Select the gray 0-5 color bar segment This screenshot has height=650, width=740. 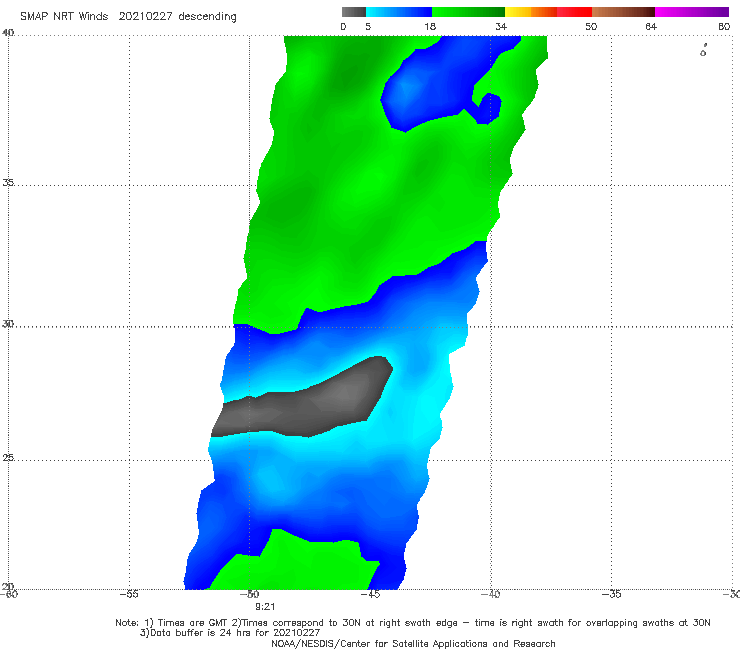pyautogui.click(x=354, y=12)
